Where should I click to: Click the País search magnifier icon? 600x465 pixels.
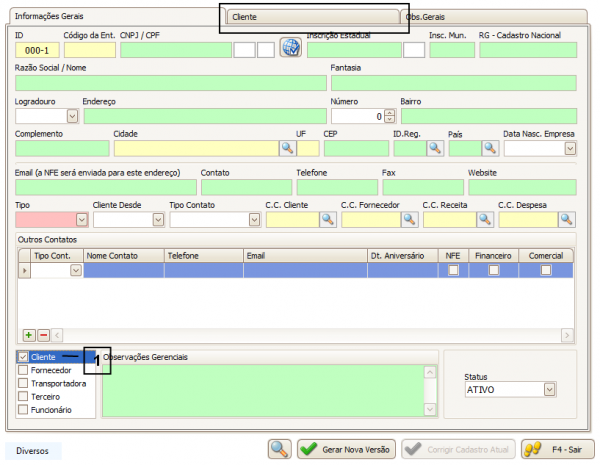click(x=490, y=148)
